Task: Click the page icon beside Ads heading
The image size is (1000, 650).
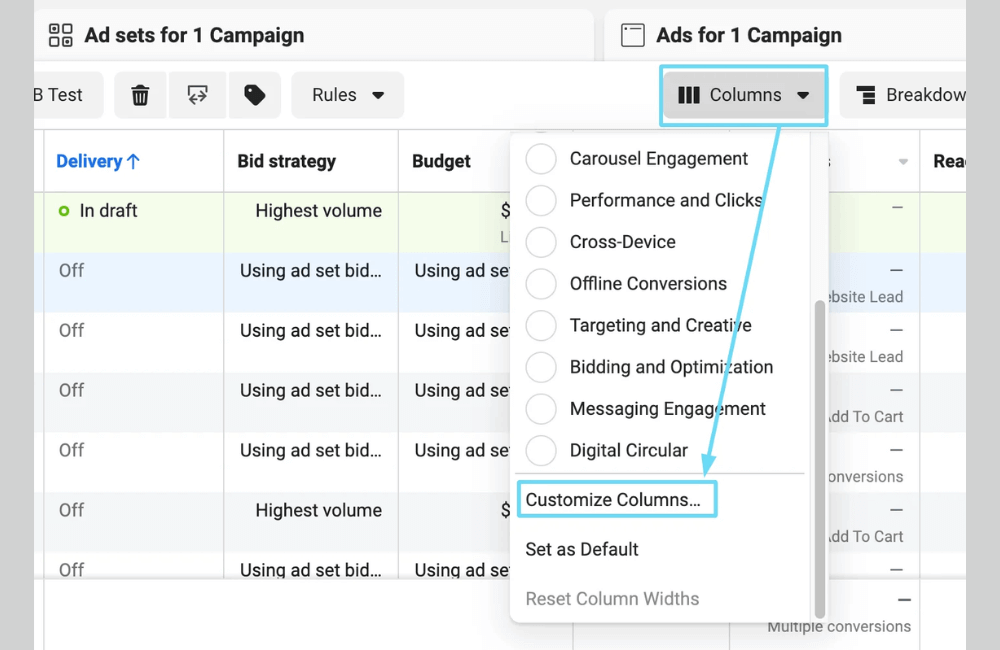Action: (x=632, y=34)
